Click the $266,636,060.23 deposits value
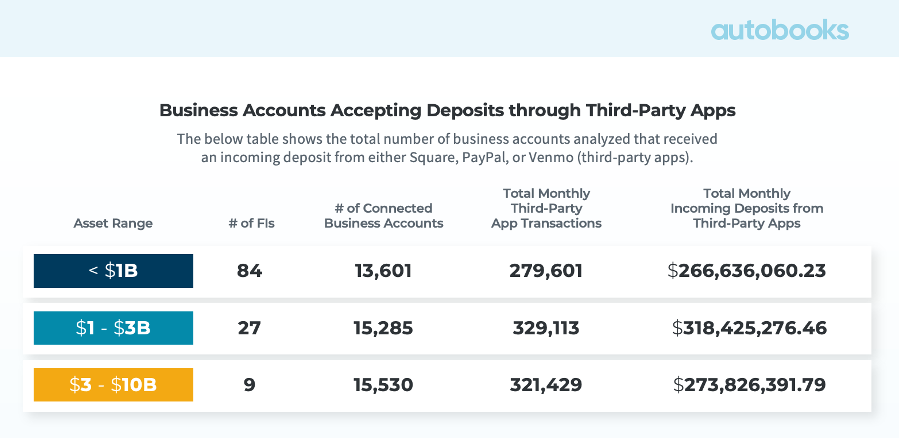This screenshot has height=438, width=900. coord(748,271)
